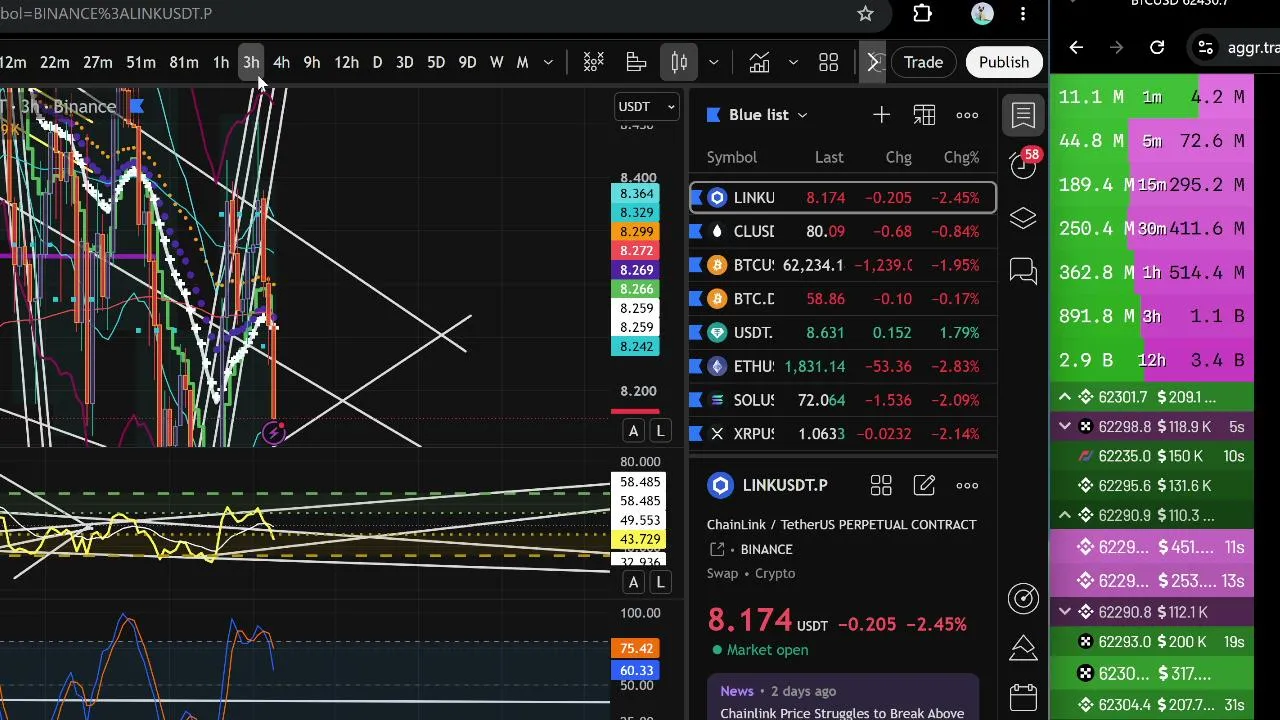Select the highlighted candlestick chart style icon
Viewport: 1280px width, 720px height.
click(679, 62)
